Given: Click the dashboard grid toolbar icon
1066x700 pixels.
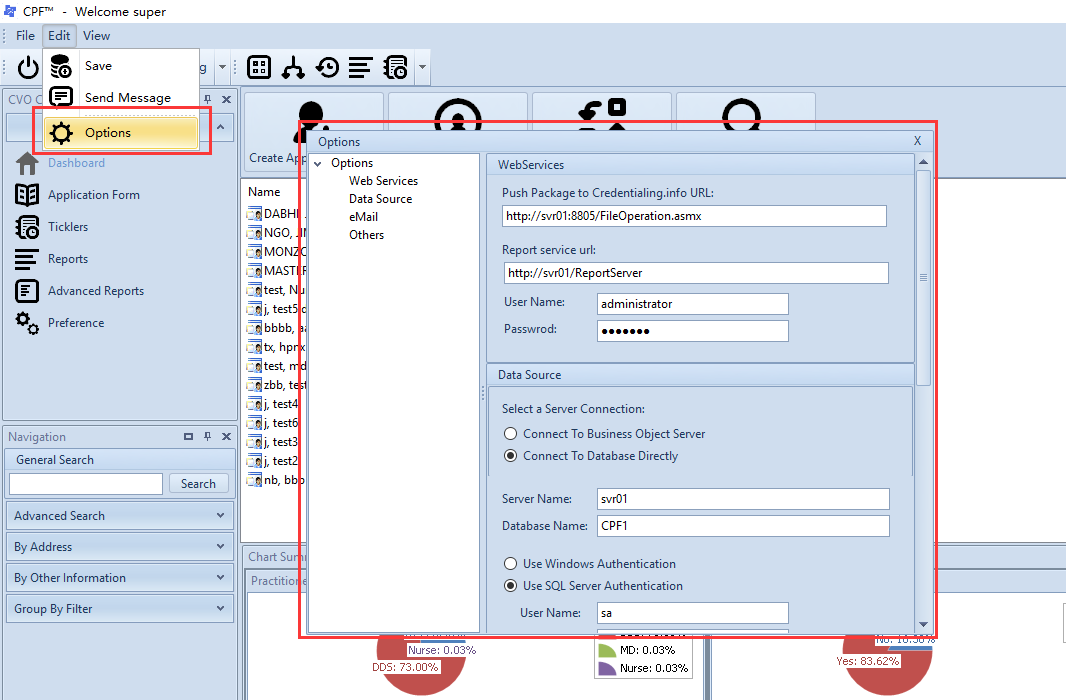Looking at the screenshot, I should click(259, 67).
